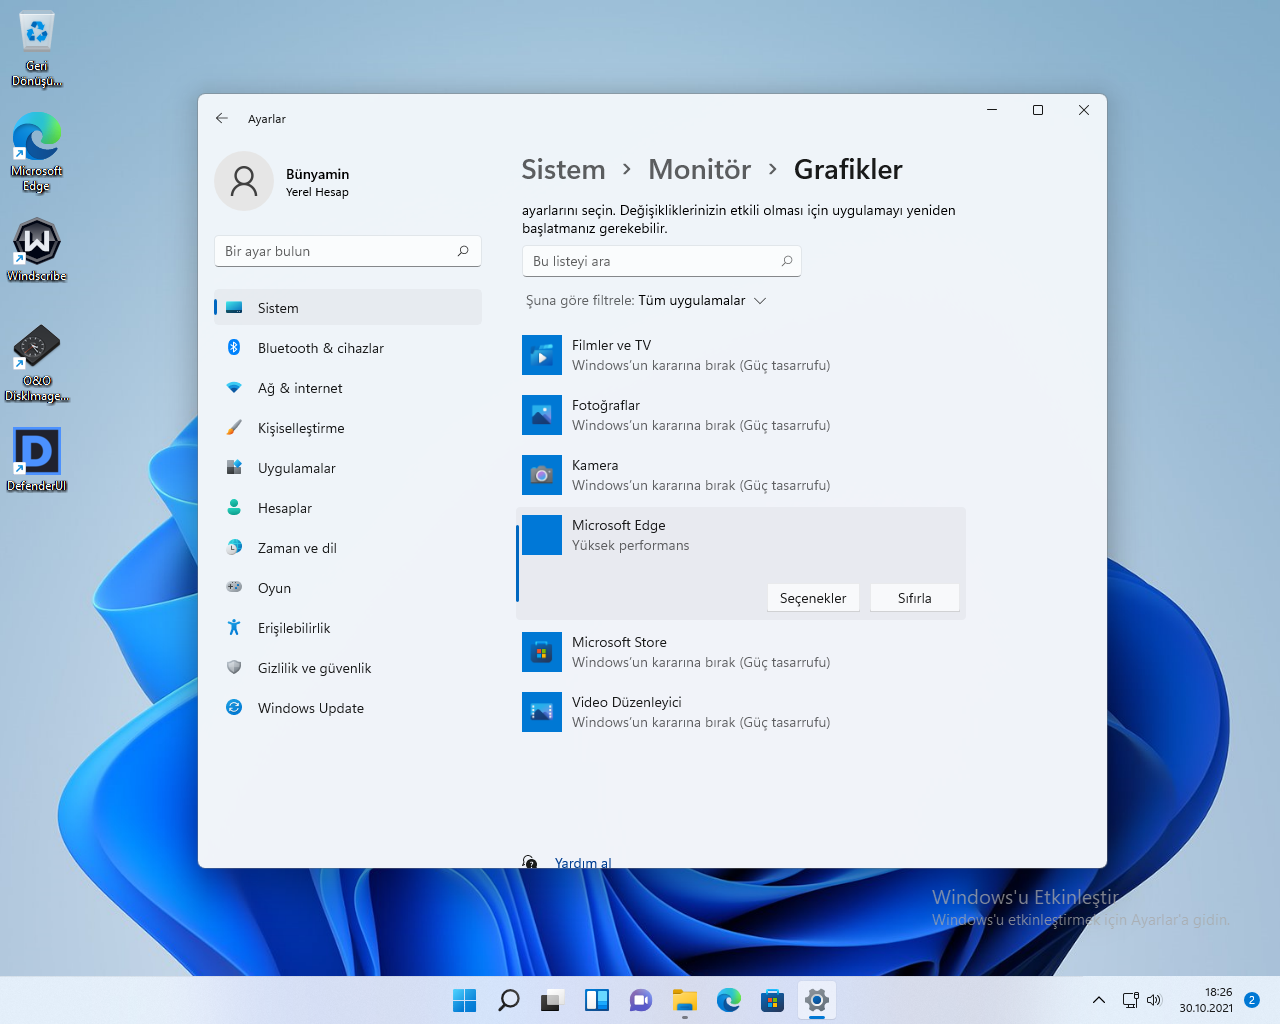Open Zaman ve dil settings

[x=348, y=548]
